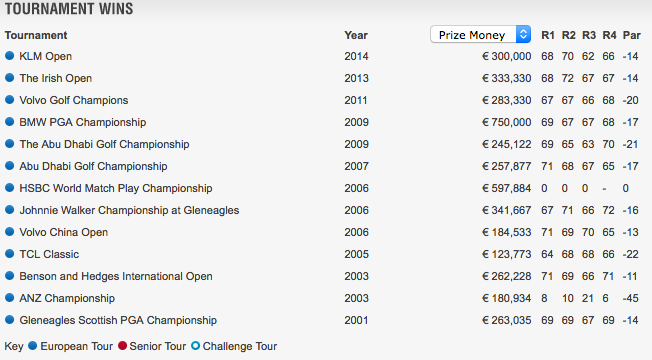Open the Prize Money dropdown

(480, 35)
